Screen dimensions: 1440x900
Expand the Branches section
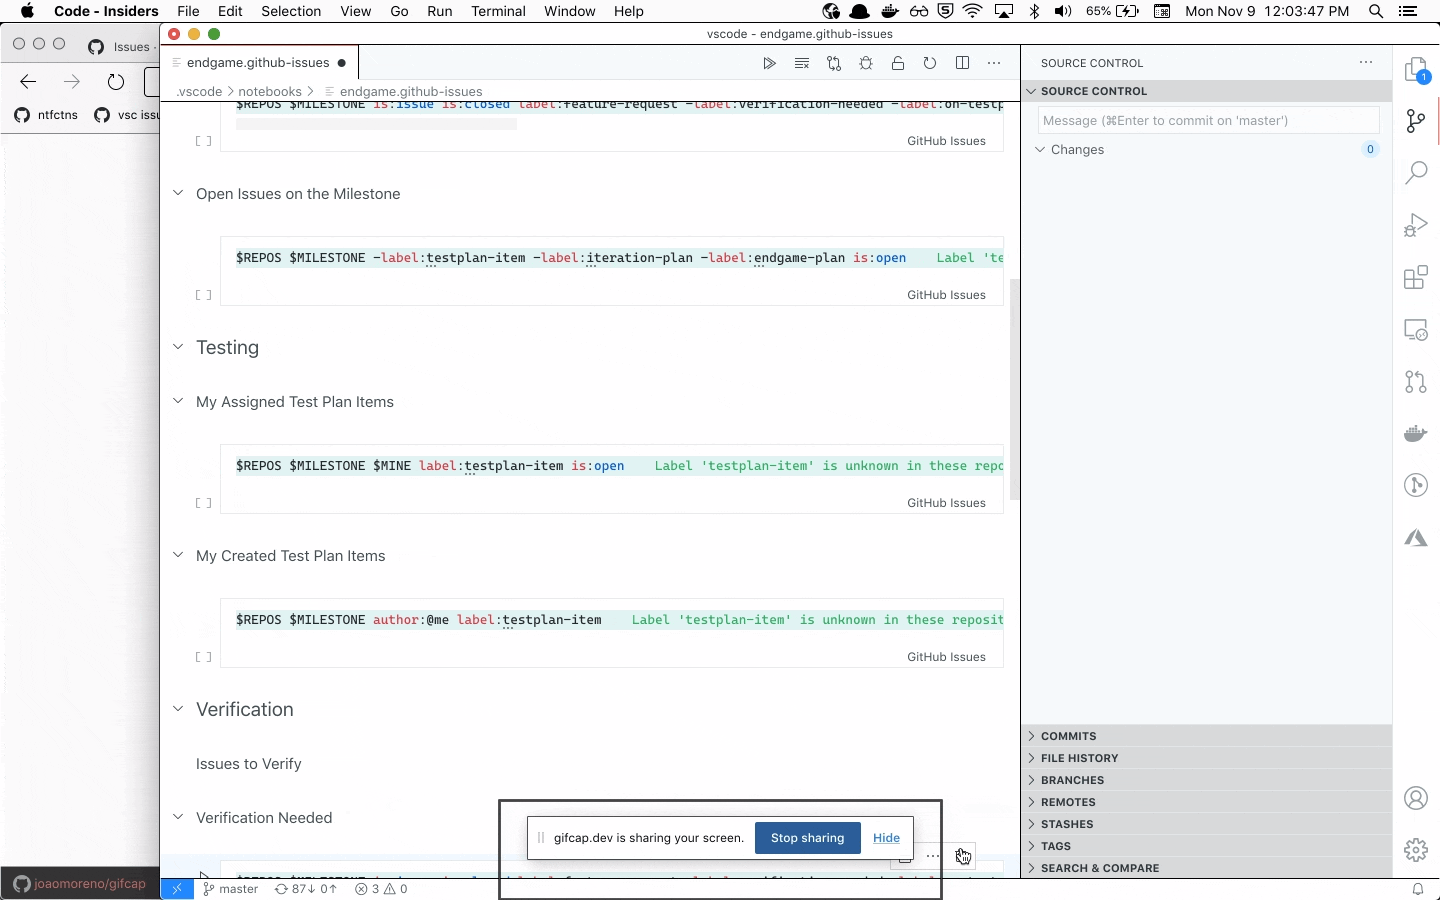(1070, 780)
